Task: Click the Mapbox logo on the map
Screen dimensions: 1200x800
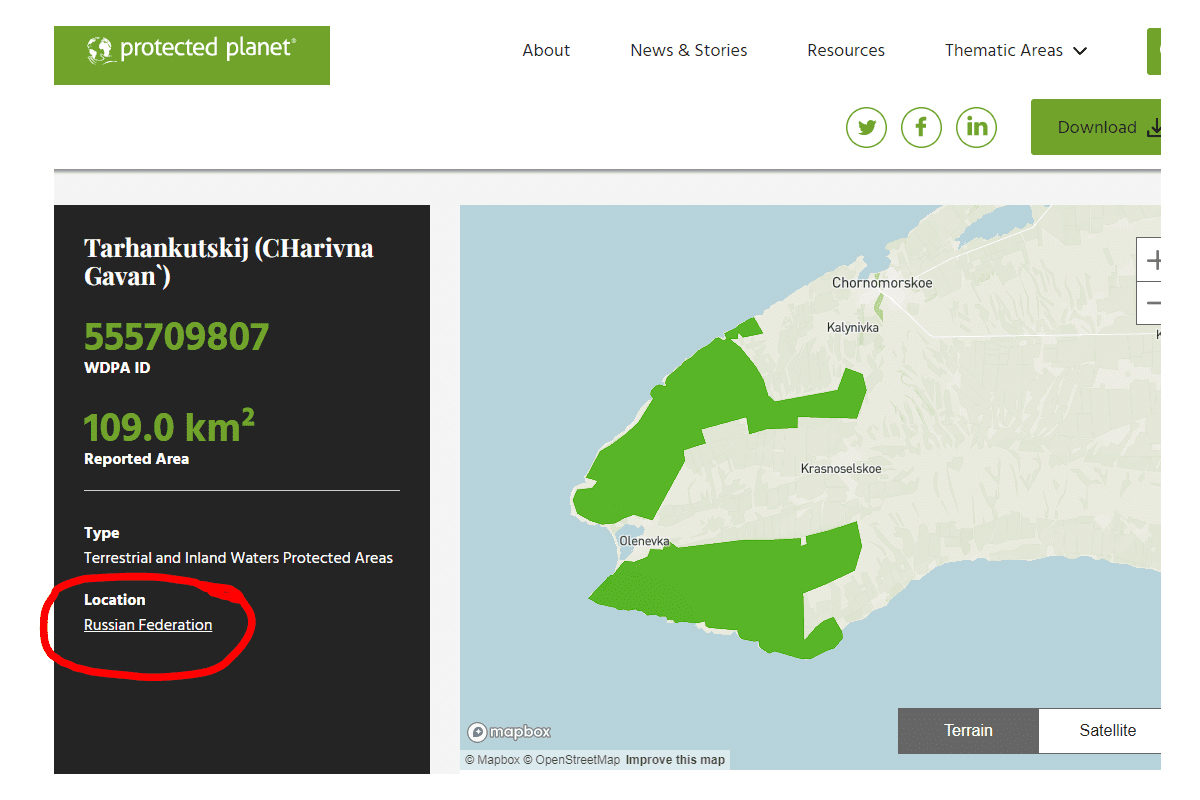Action: pos(509,732)
